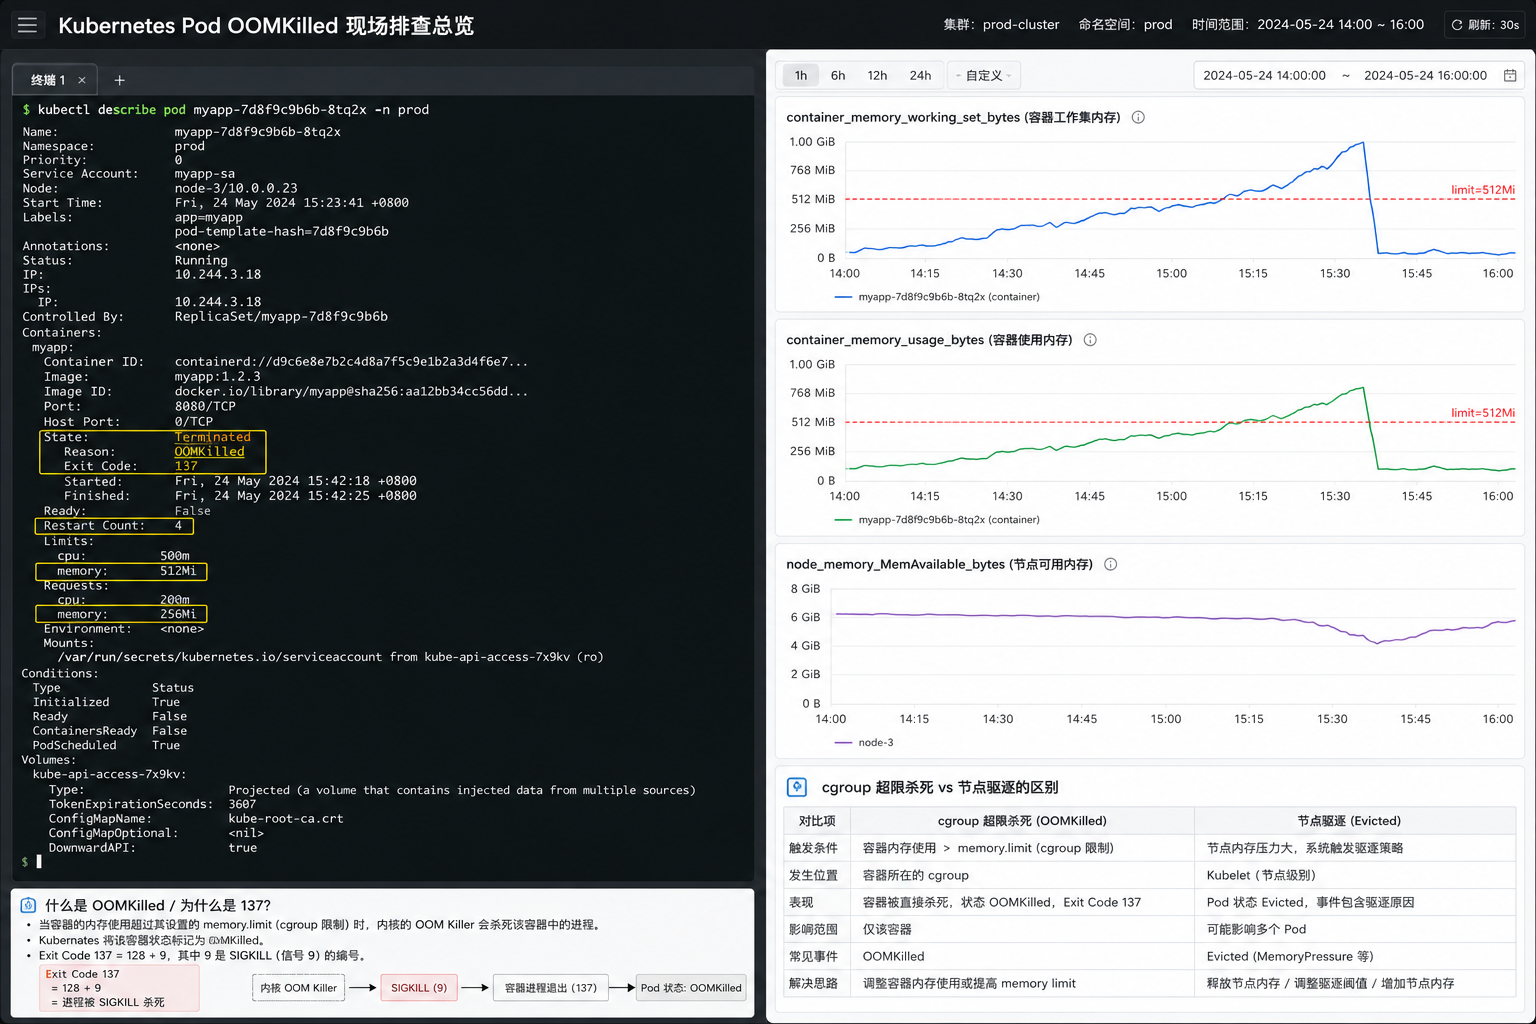Click the cgroup comparison section icon
This screenshot has height=1024, width=1536.
(797, 787)
